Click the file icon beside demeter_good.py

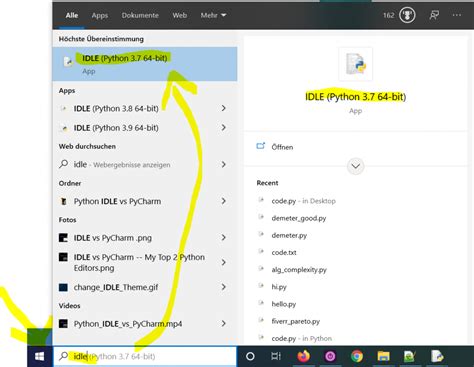tap(261, 217)
